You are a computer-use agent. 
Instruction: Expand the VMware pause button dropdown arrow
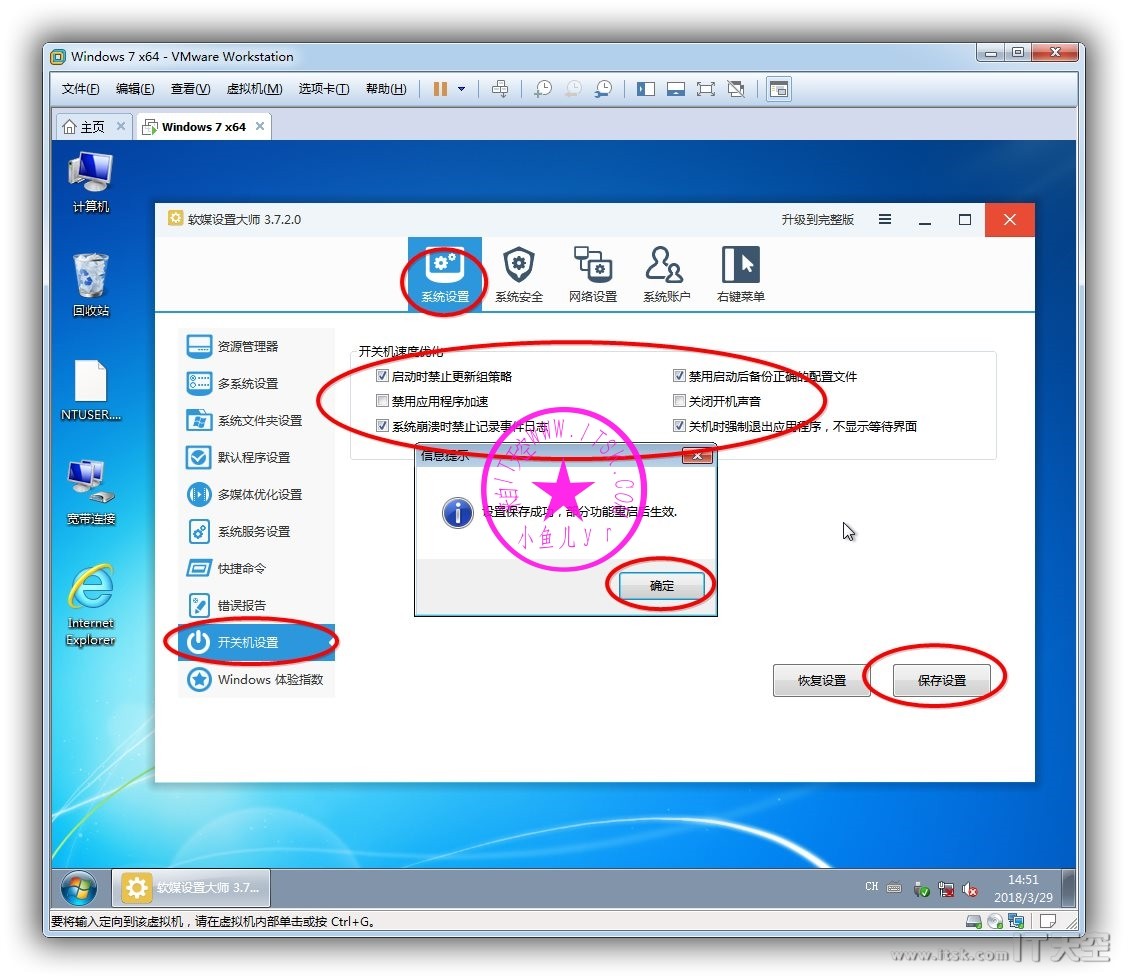461,89
